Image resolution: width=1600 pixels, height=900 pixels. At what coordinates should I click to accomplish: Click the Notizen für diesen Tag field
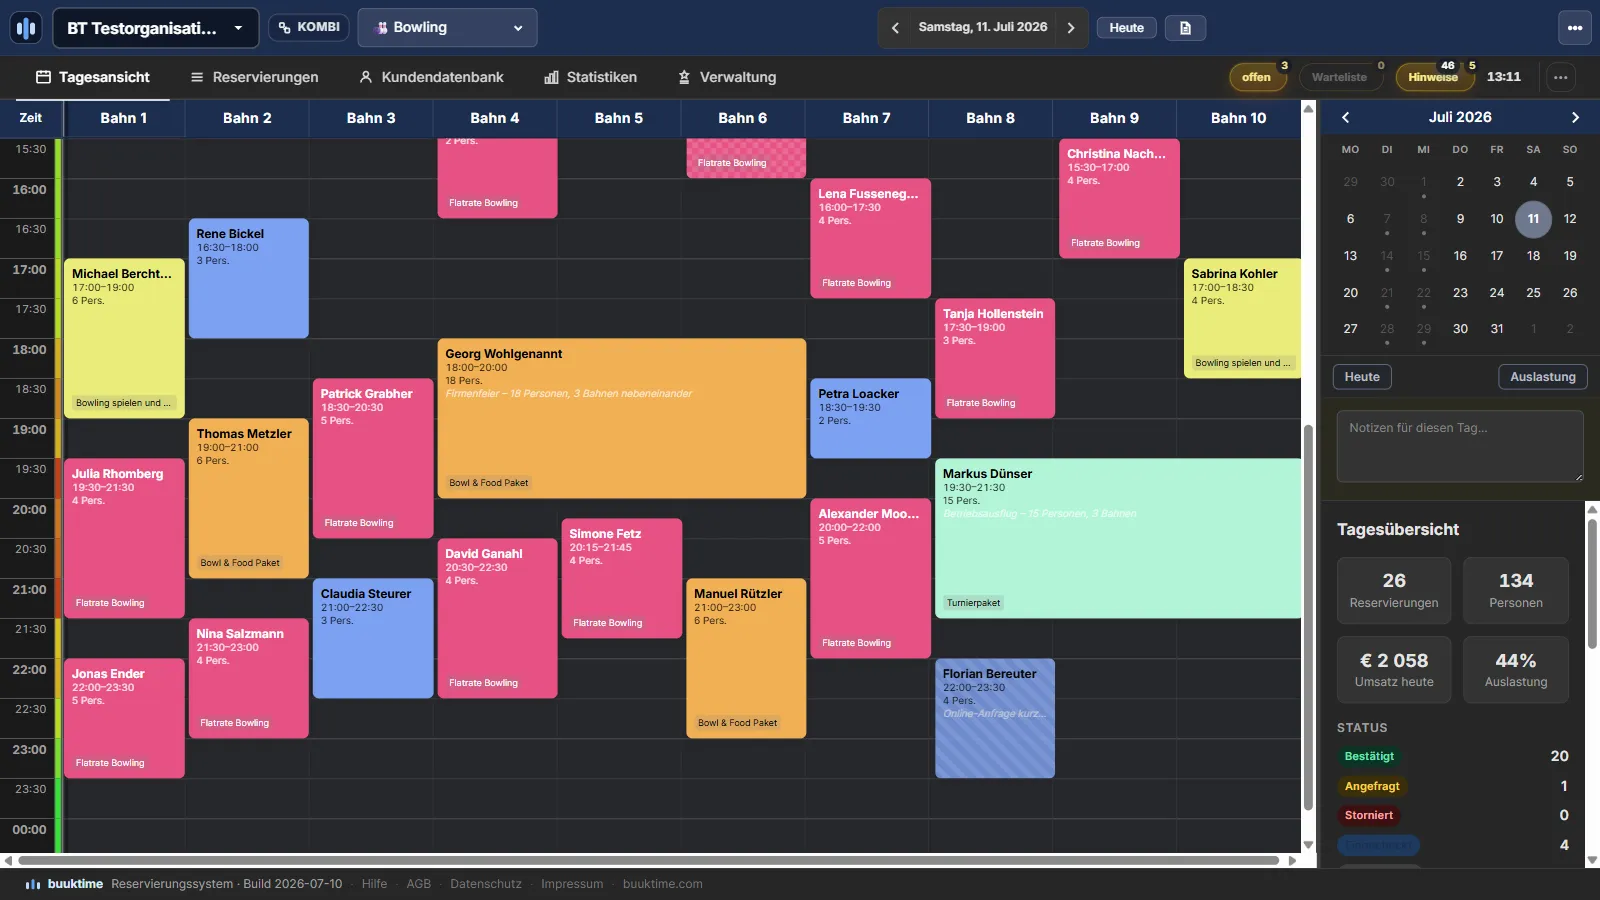pyautogui.click(x=1460, y=446)
